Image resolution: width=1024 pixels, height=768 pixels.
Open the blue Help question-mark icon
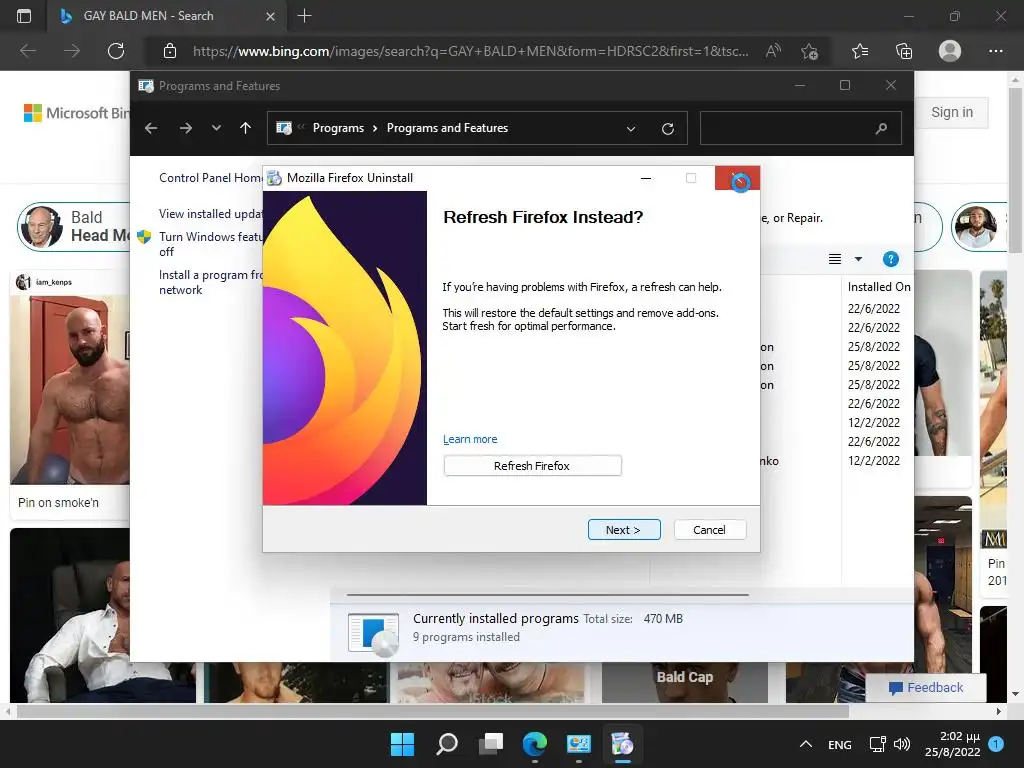pos(891,259)
